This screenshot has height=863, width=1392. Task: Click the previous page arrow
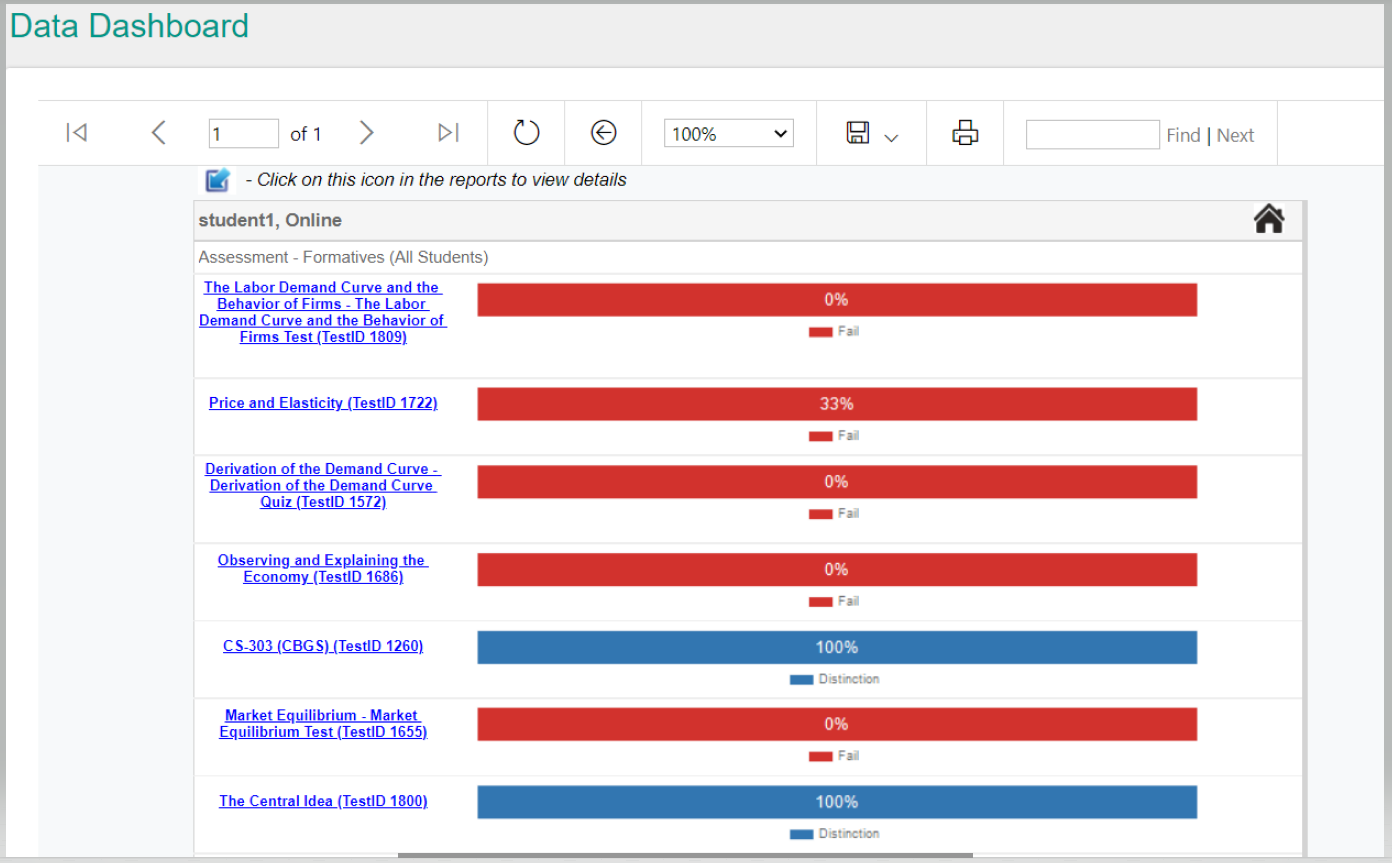[158, 133]
